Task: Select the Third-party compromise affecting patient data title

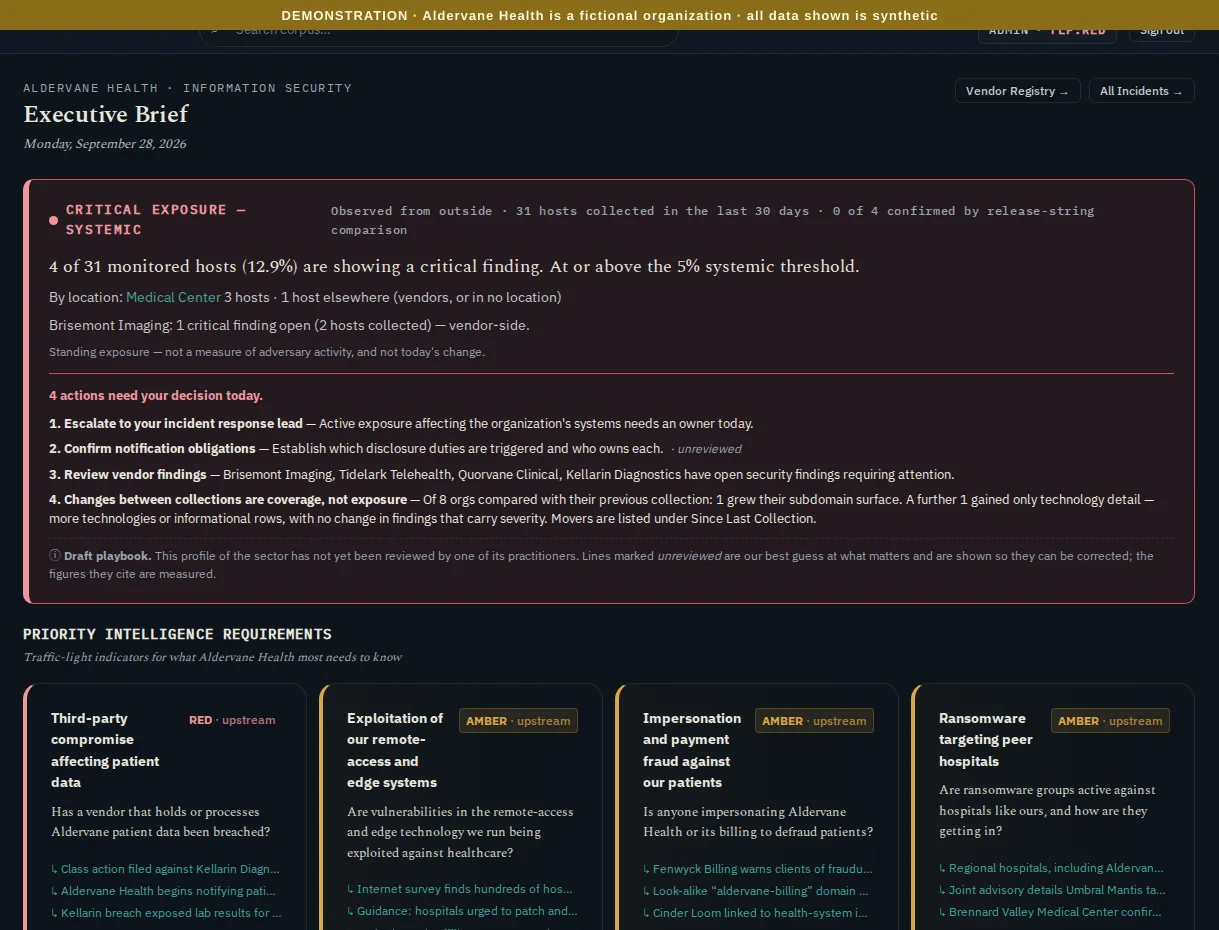Action: click(x=105, y=750)
